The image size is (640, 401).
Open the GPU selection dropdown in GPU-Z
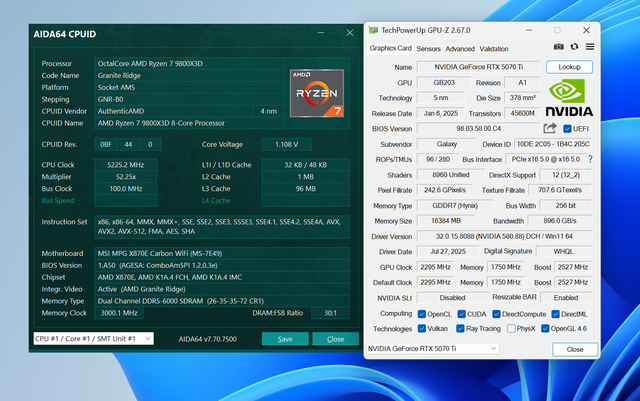pos(433,349)
